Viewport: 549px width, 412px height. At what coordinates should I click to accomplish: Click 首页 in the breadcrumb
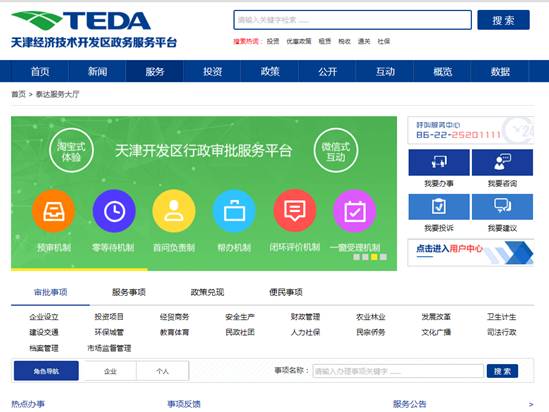pos(19,94)
